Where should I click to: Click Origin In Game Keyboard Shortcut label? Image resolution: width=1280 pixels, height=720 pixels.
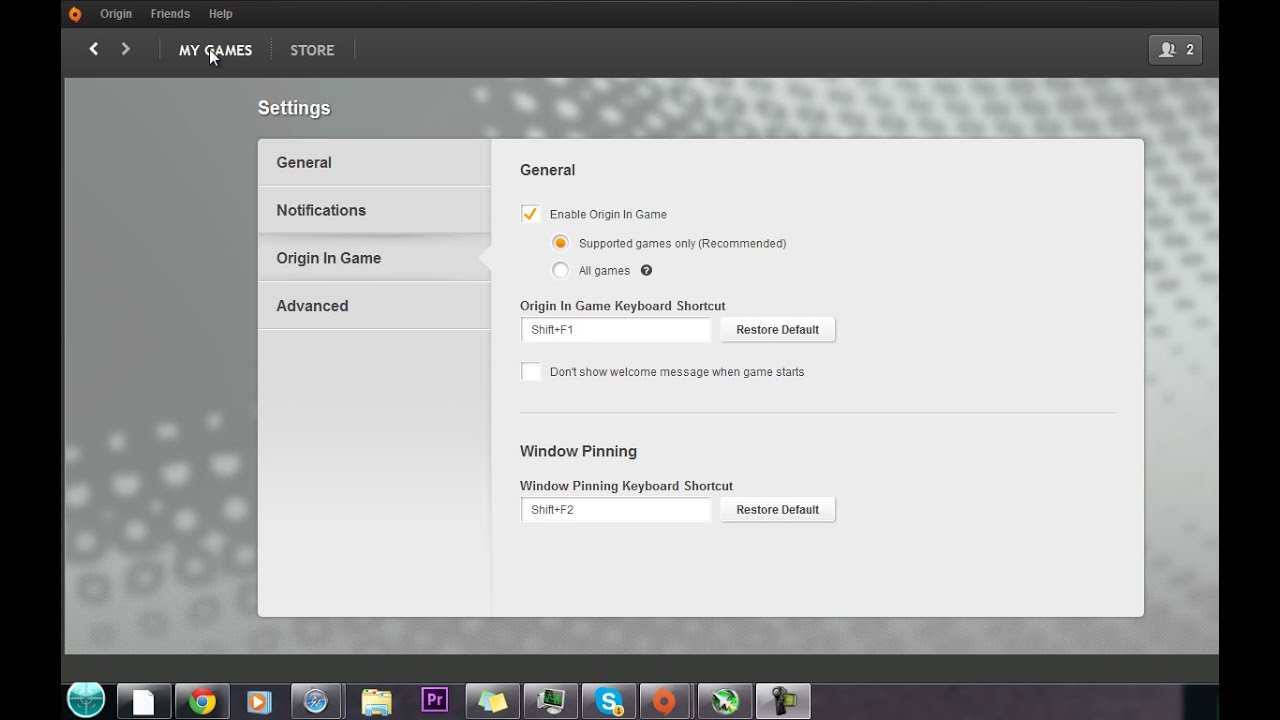pyautogui.click(x=622, y=306)
